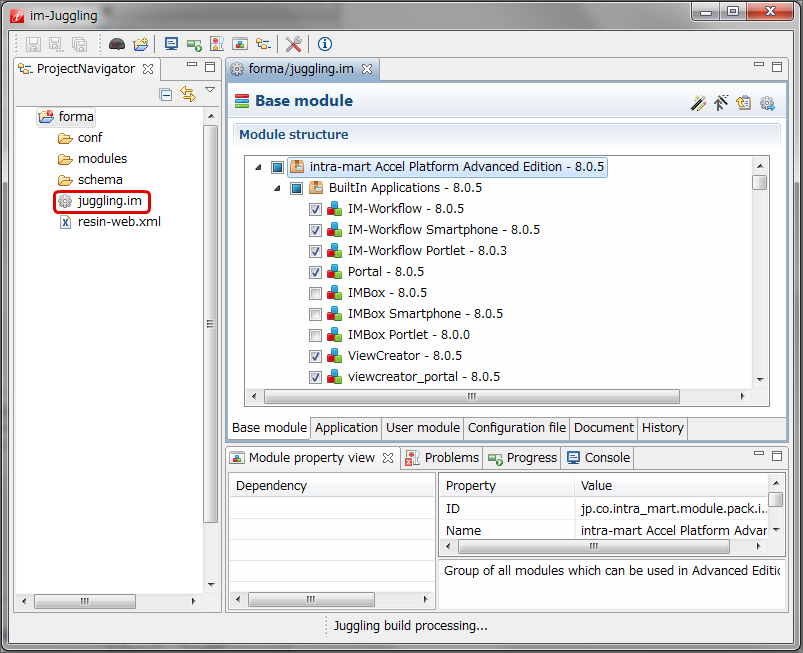
Task: Click the Save All stacked-floppies icon
Action: coord(79,45)
